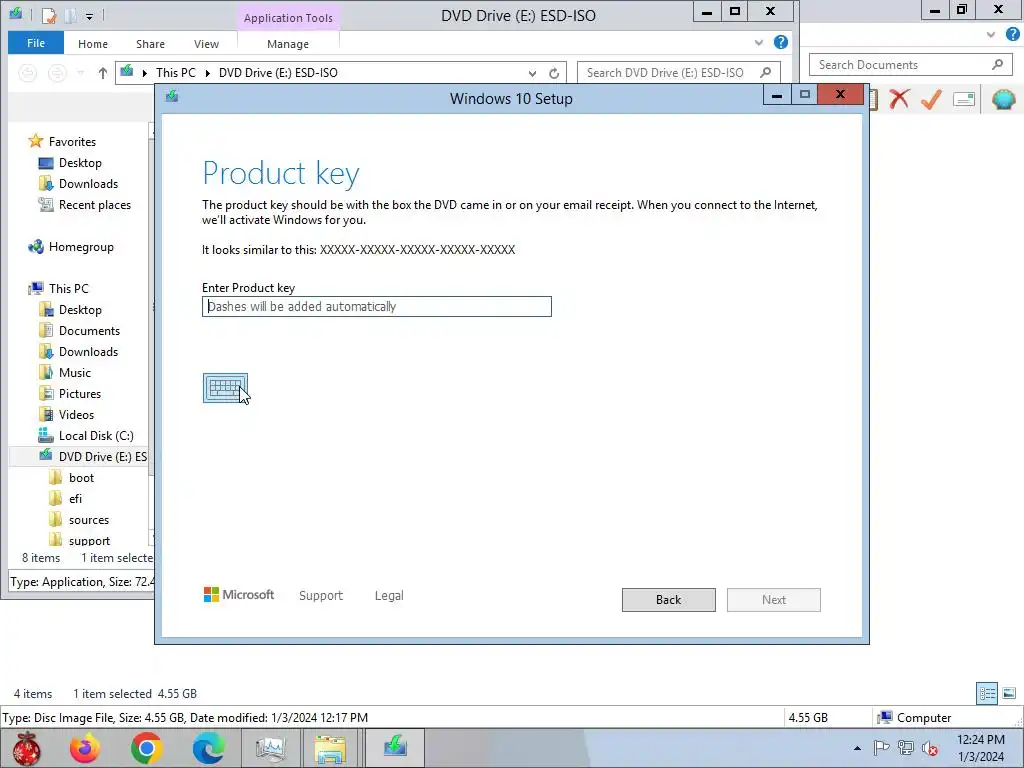This screenshot has height=768, width=1024.
Task: Expand the breadcrumb arrow after This PC
Action: (x=208, y=73)
